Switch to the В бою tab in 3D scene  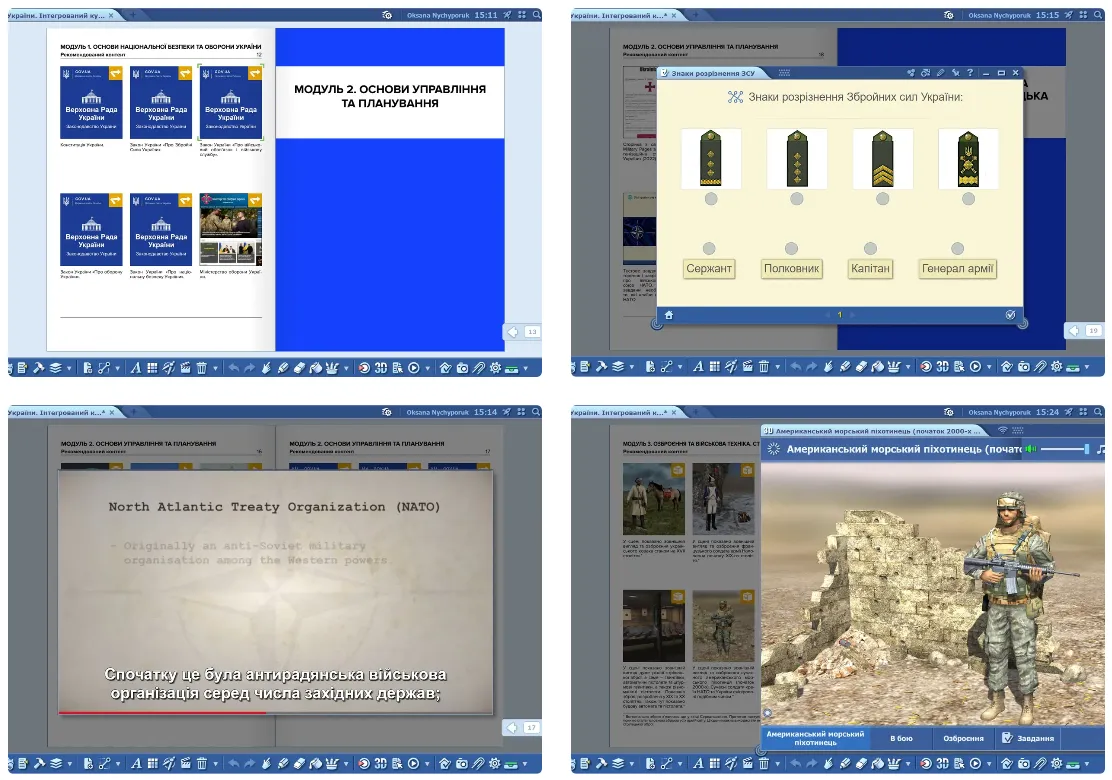pyautogui.click(x=901, y=738)
